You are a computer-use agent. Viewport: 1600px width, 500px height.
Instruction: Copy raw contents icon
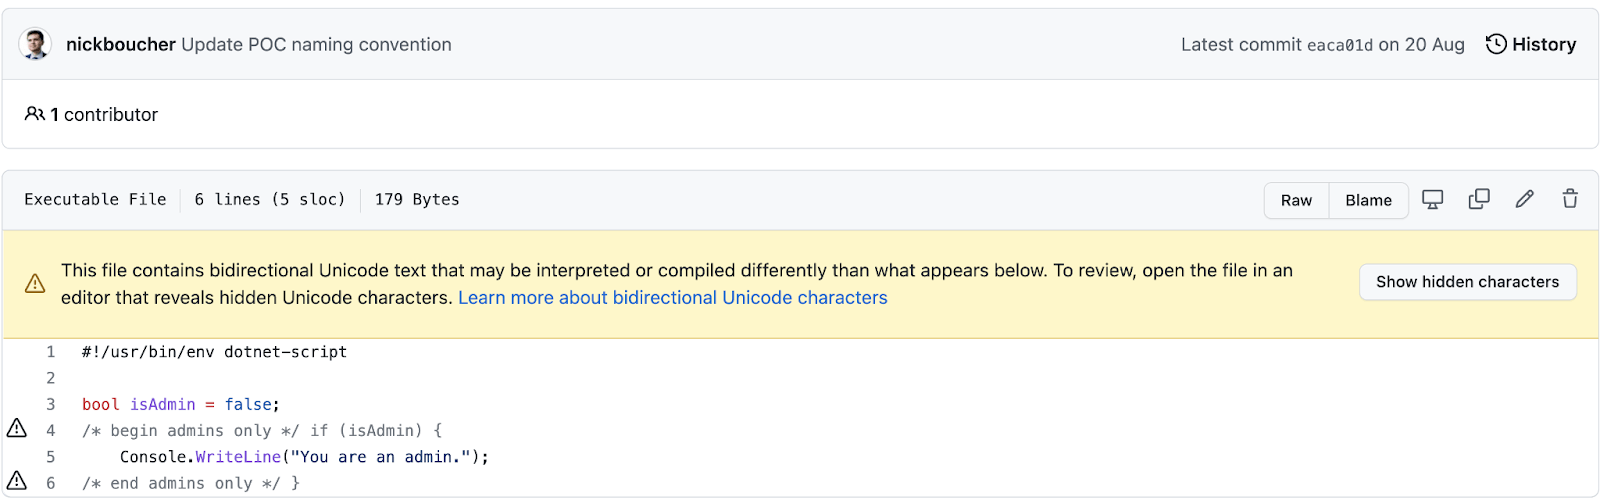(x=1478, y=200)
